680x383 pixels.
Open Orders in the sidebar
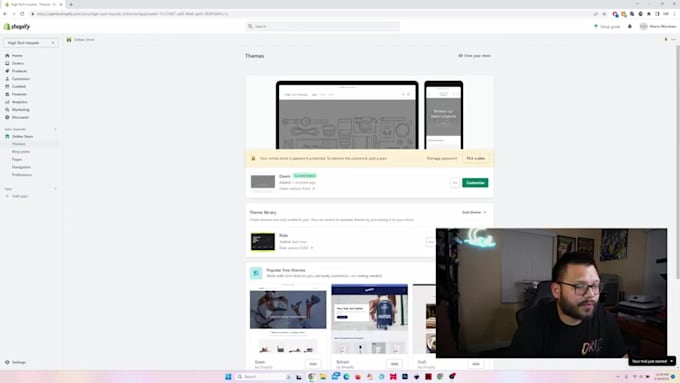(x=18, y=63)
